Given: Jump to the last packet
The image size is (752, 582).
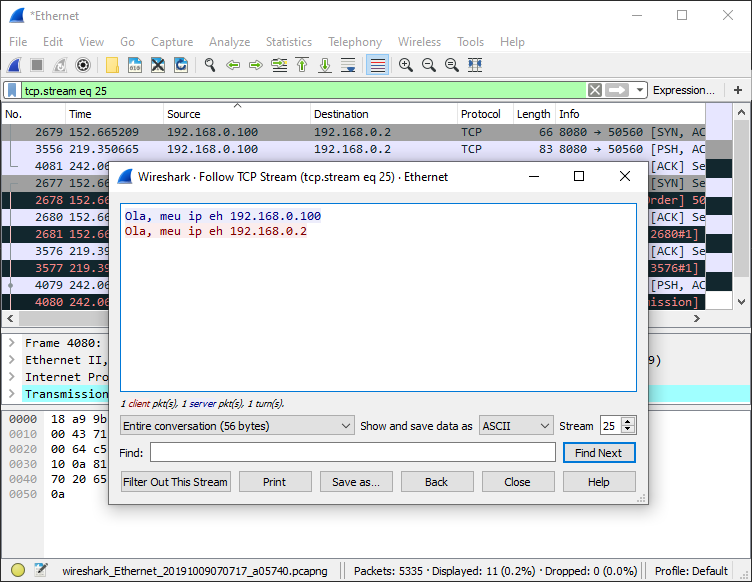Looking at the screenshot, I should click(x=325, y=65).
